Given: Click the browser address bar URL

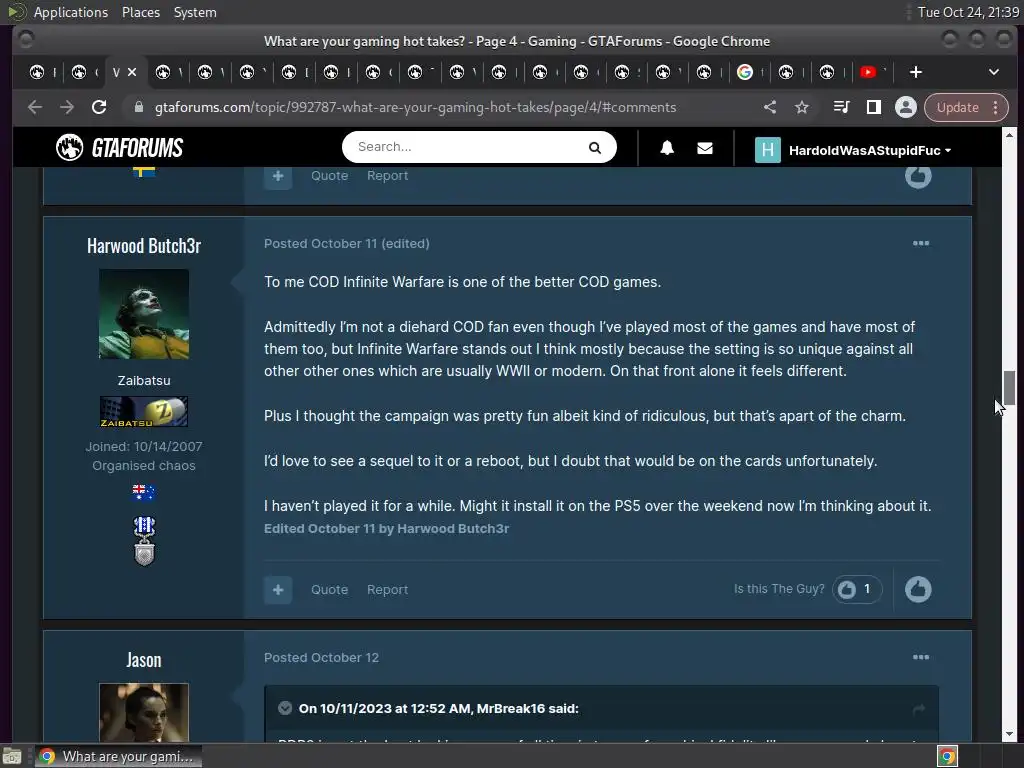Looking at the screenshot, I should pos(415,107).
